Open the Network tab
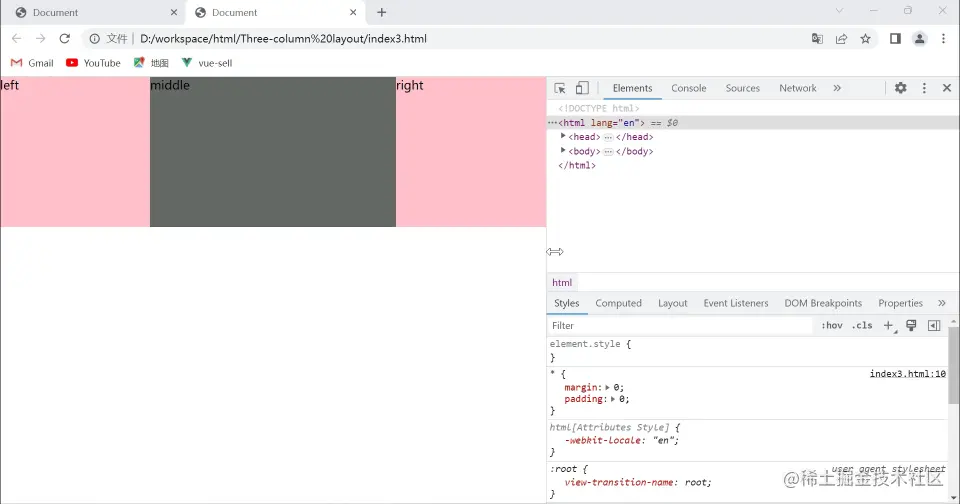Viewport: 960px width, 504px height. [x=798, y=88]
